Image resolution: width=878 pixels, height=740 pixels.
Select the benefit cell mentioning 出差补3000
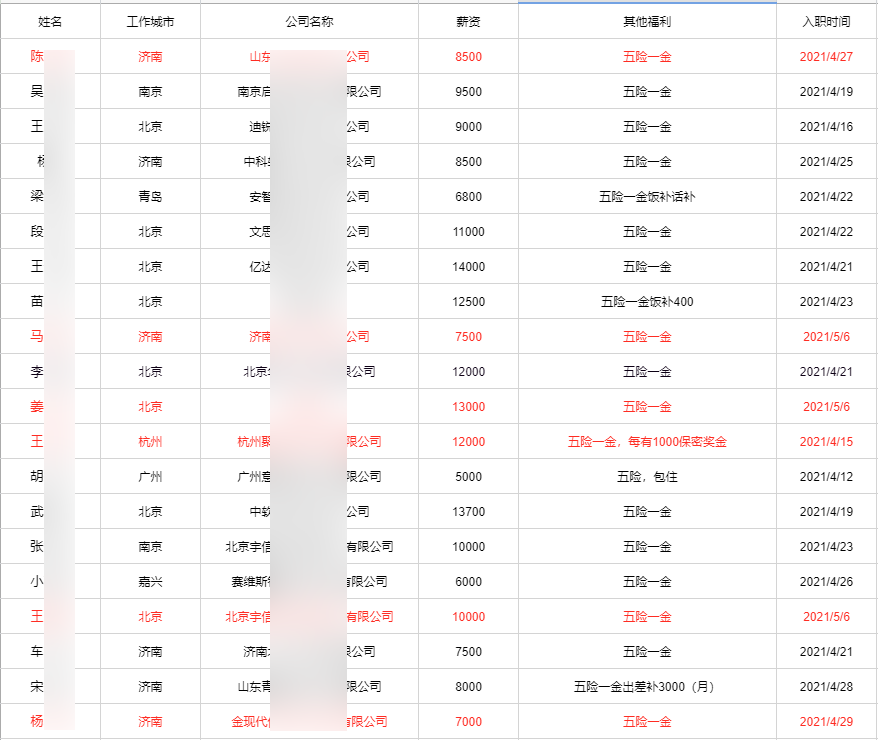pyautogui.click(x=647, y=687)
